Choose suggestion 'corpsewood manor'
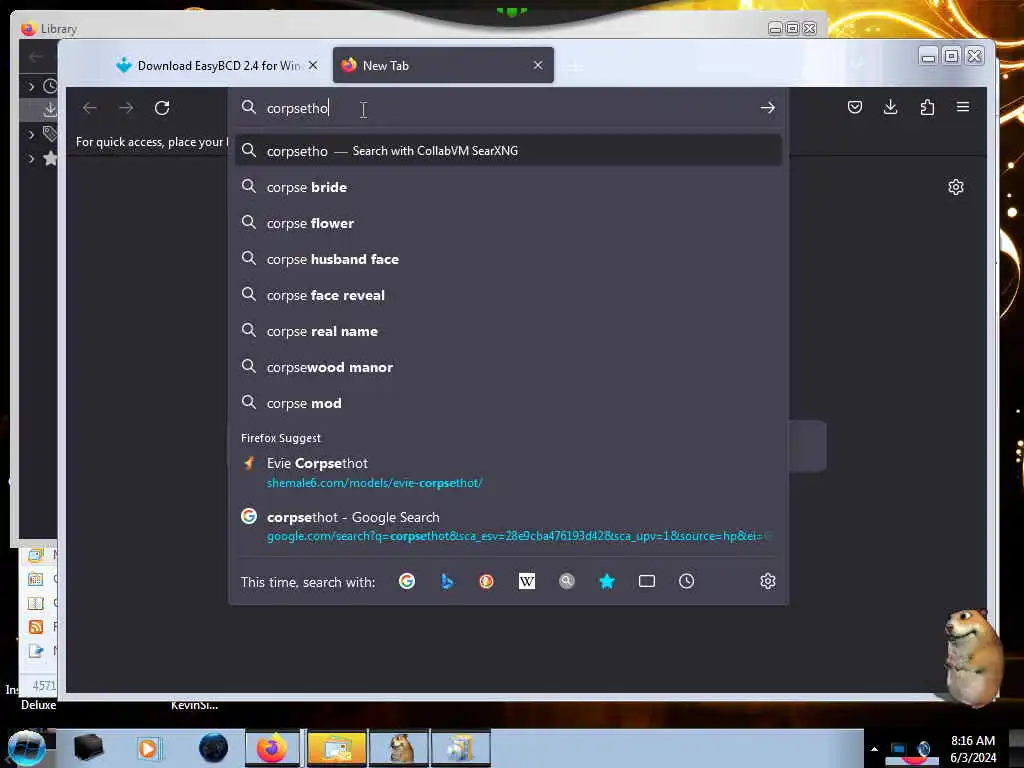The width and height of the screenshot is (1024, 768). [x=509, y=367]
